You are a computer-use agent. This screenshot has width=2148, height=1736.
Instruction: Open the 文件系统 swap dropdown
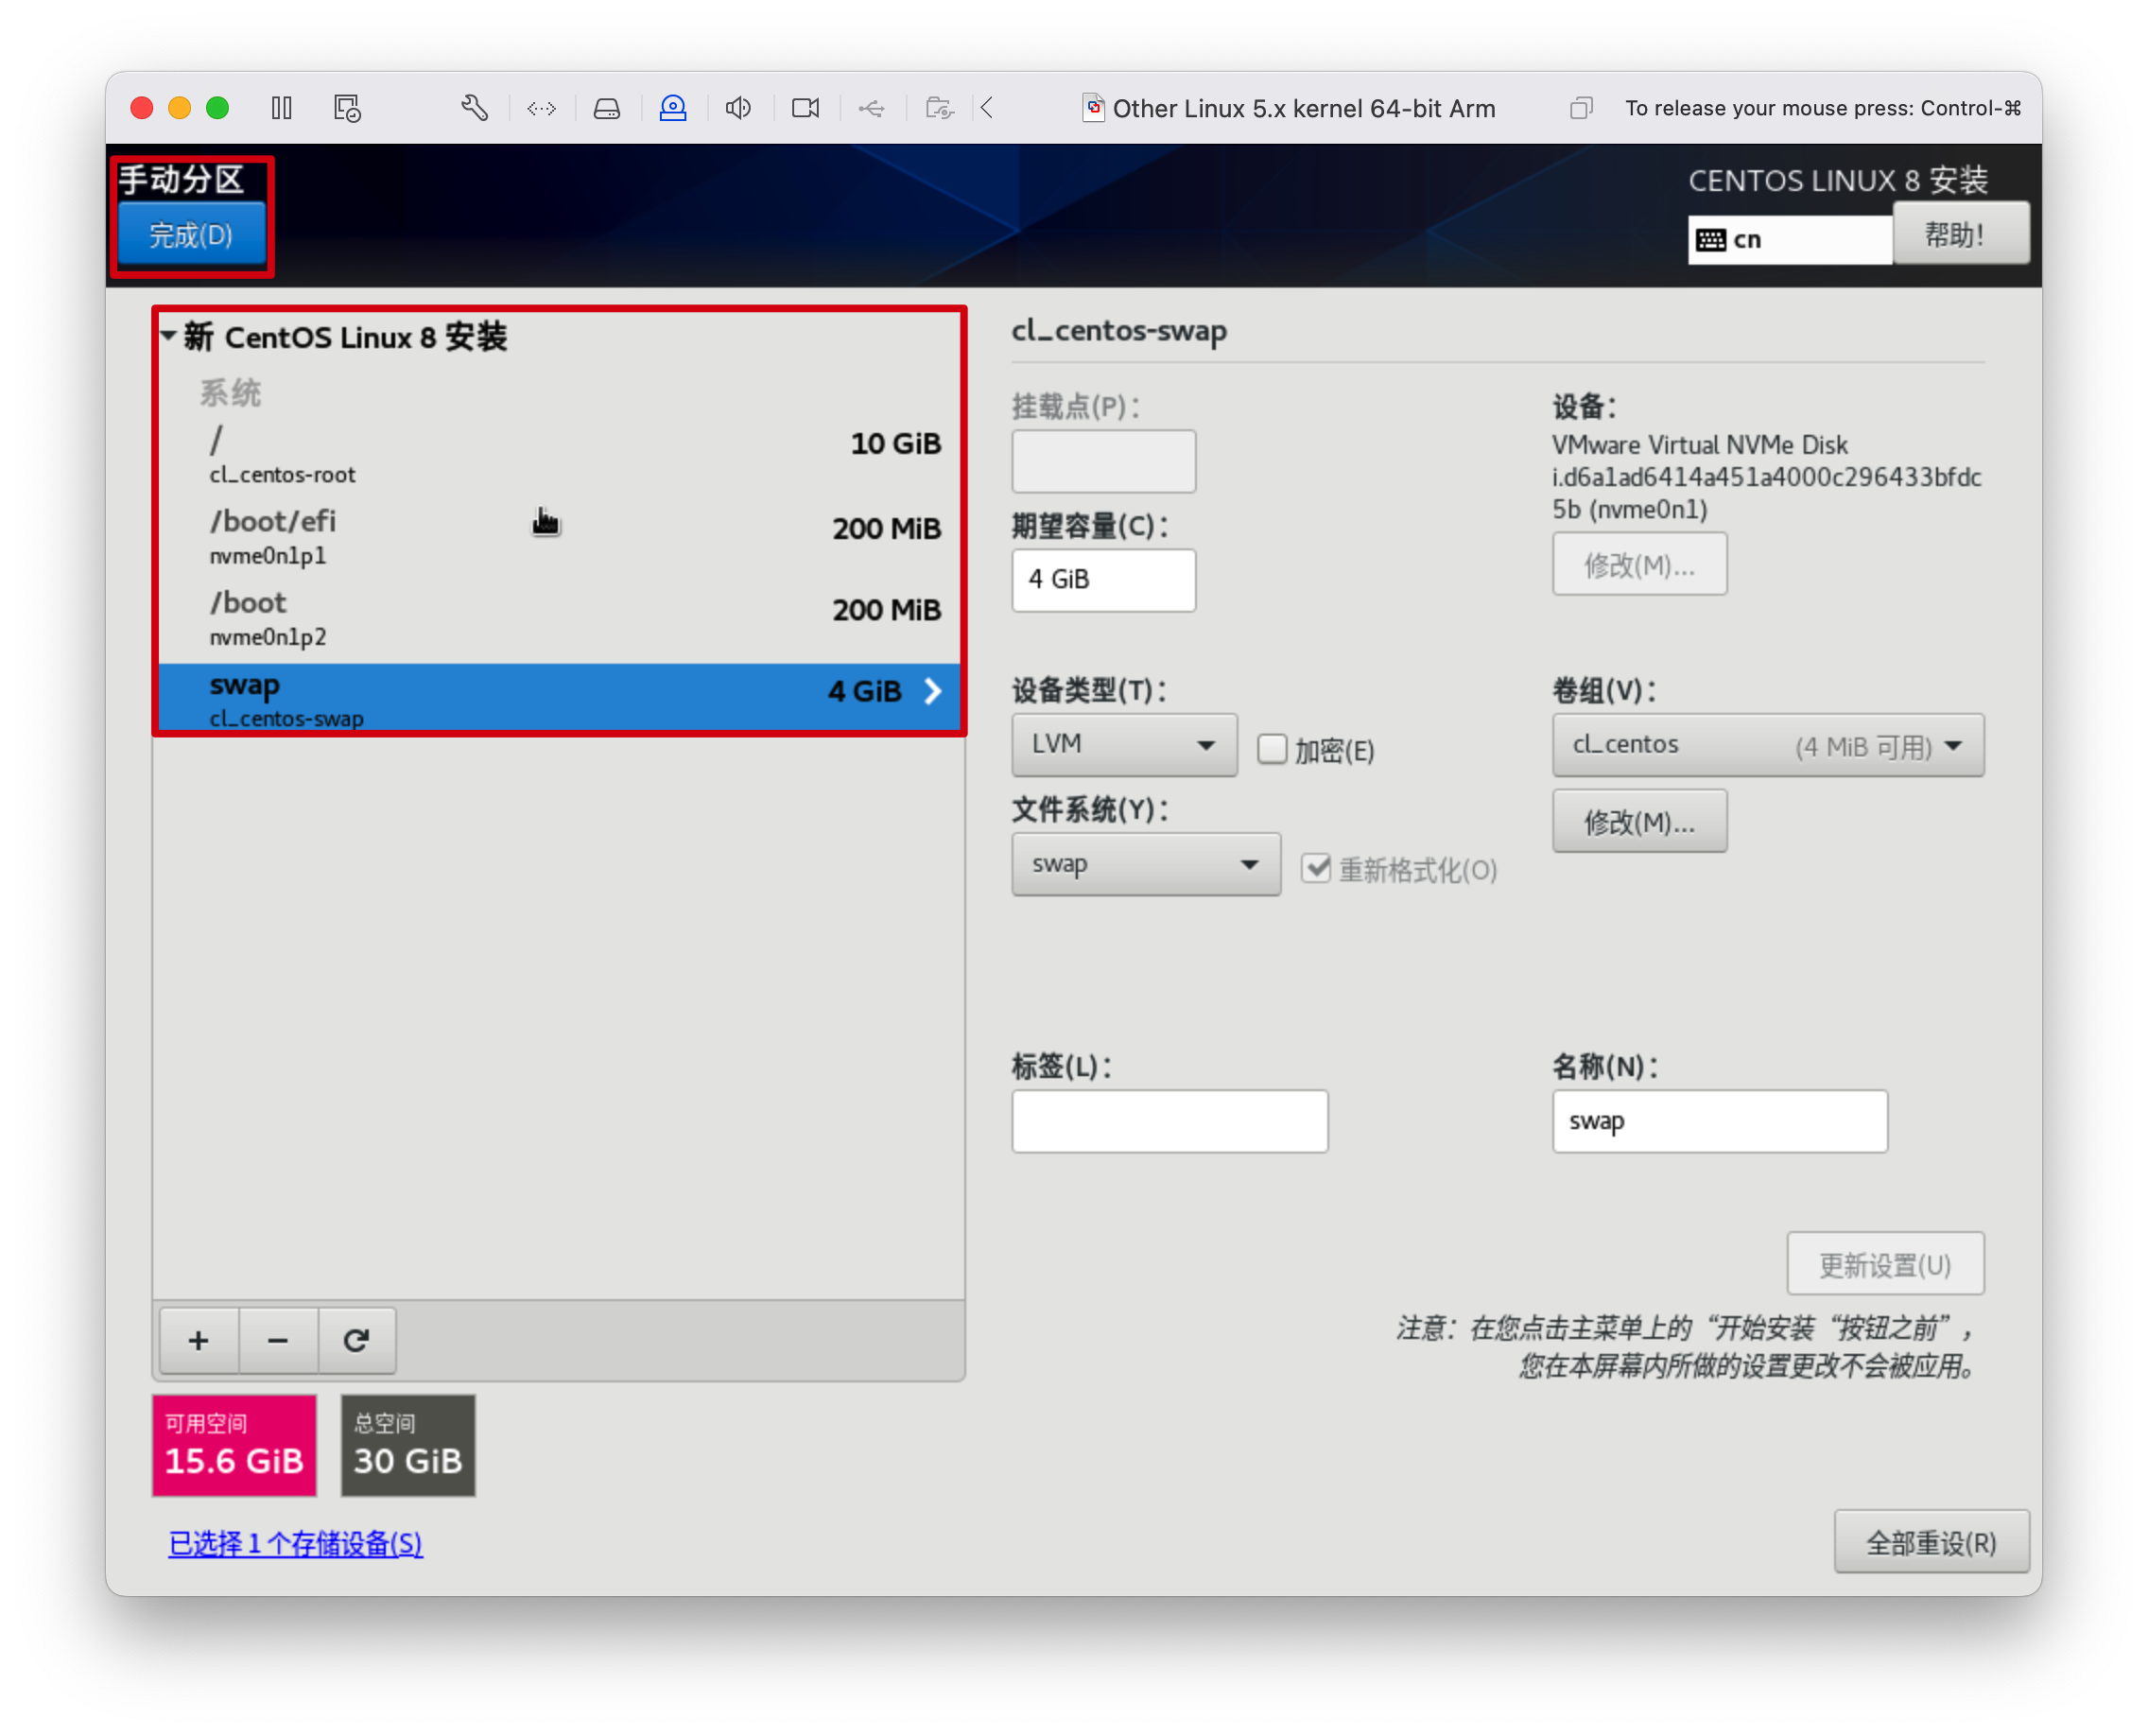tap(1146, 864)
